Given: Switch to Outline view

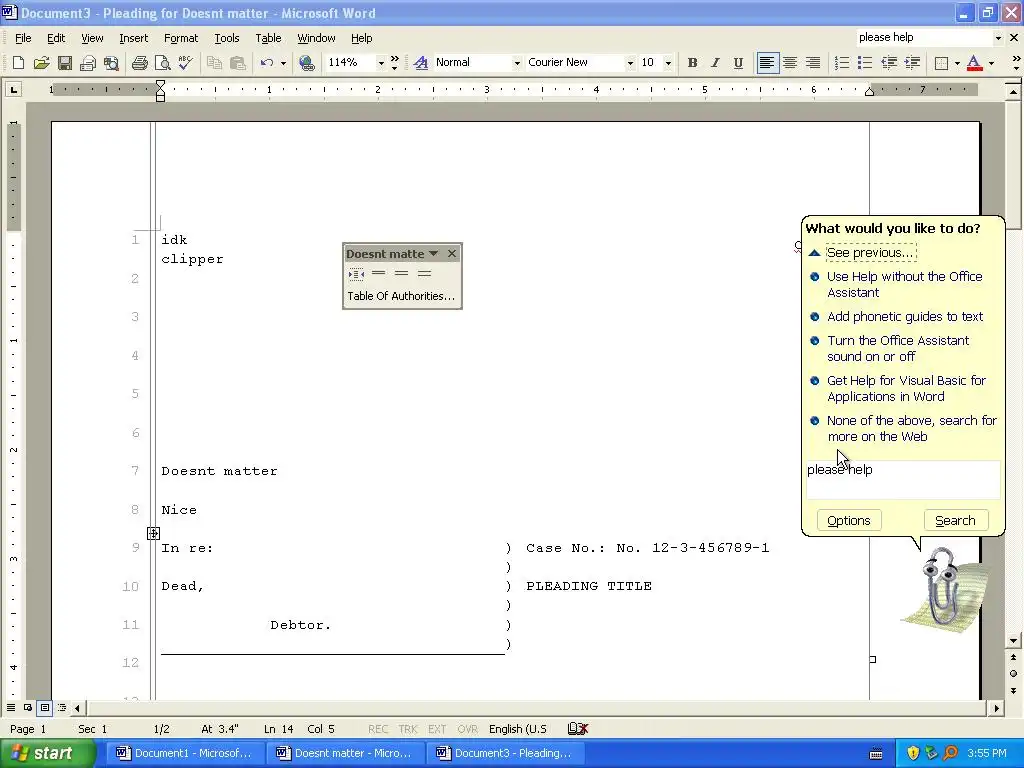Looking at the screenshot, I should [x=61, y=708].
